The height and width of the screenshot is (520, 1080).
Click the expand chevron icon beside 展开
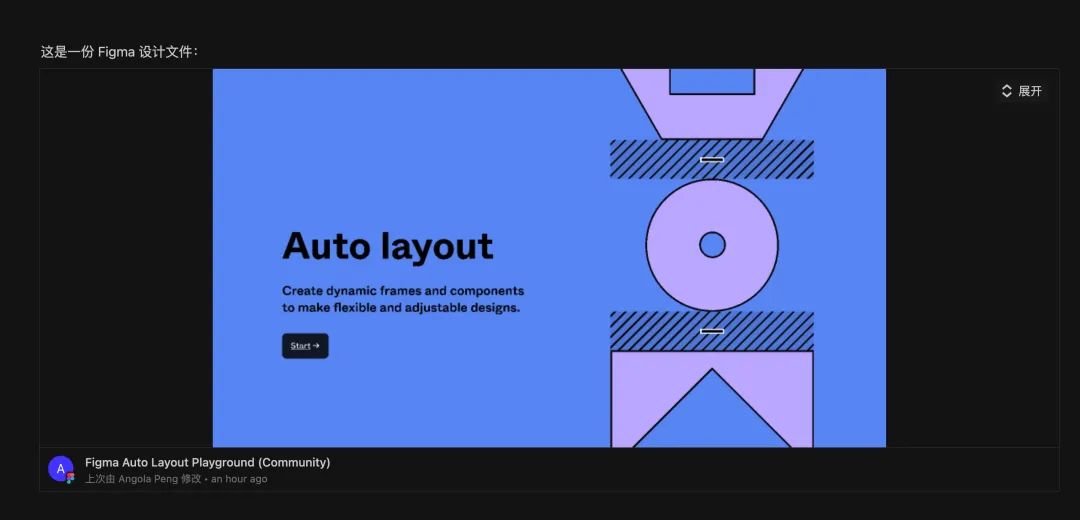point(1007,91)
